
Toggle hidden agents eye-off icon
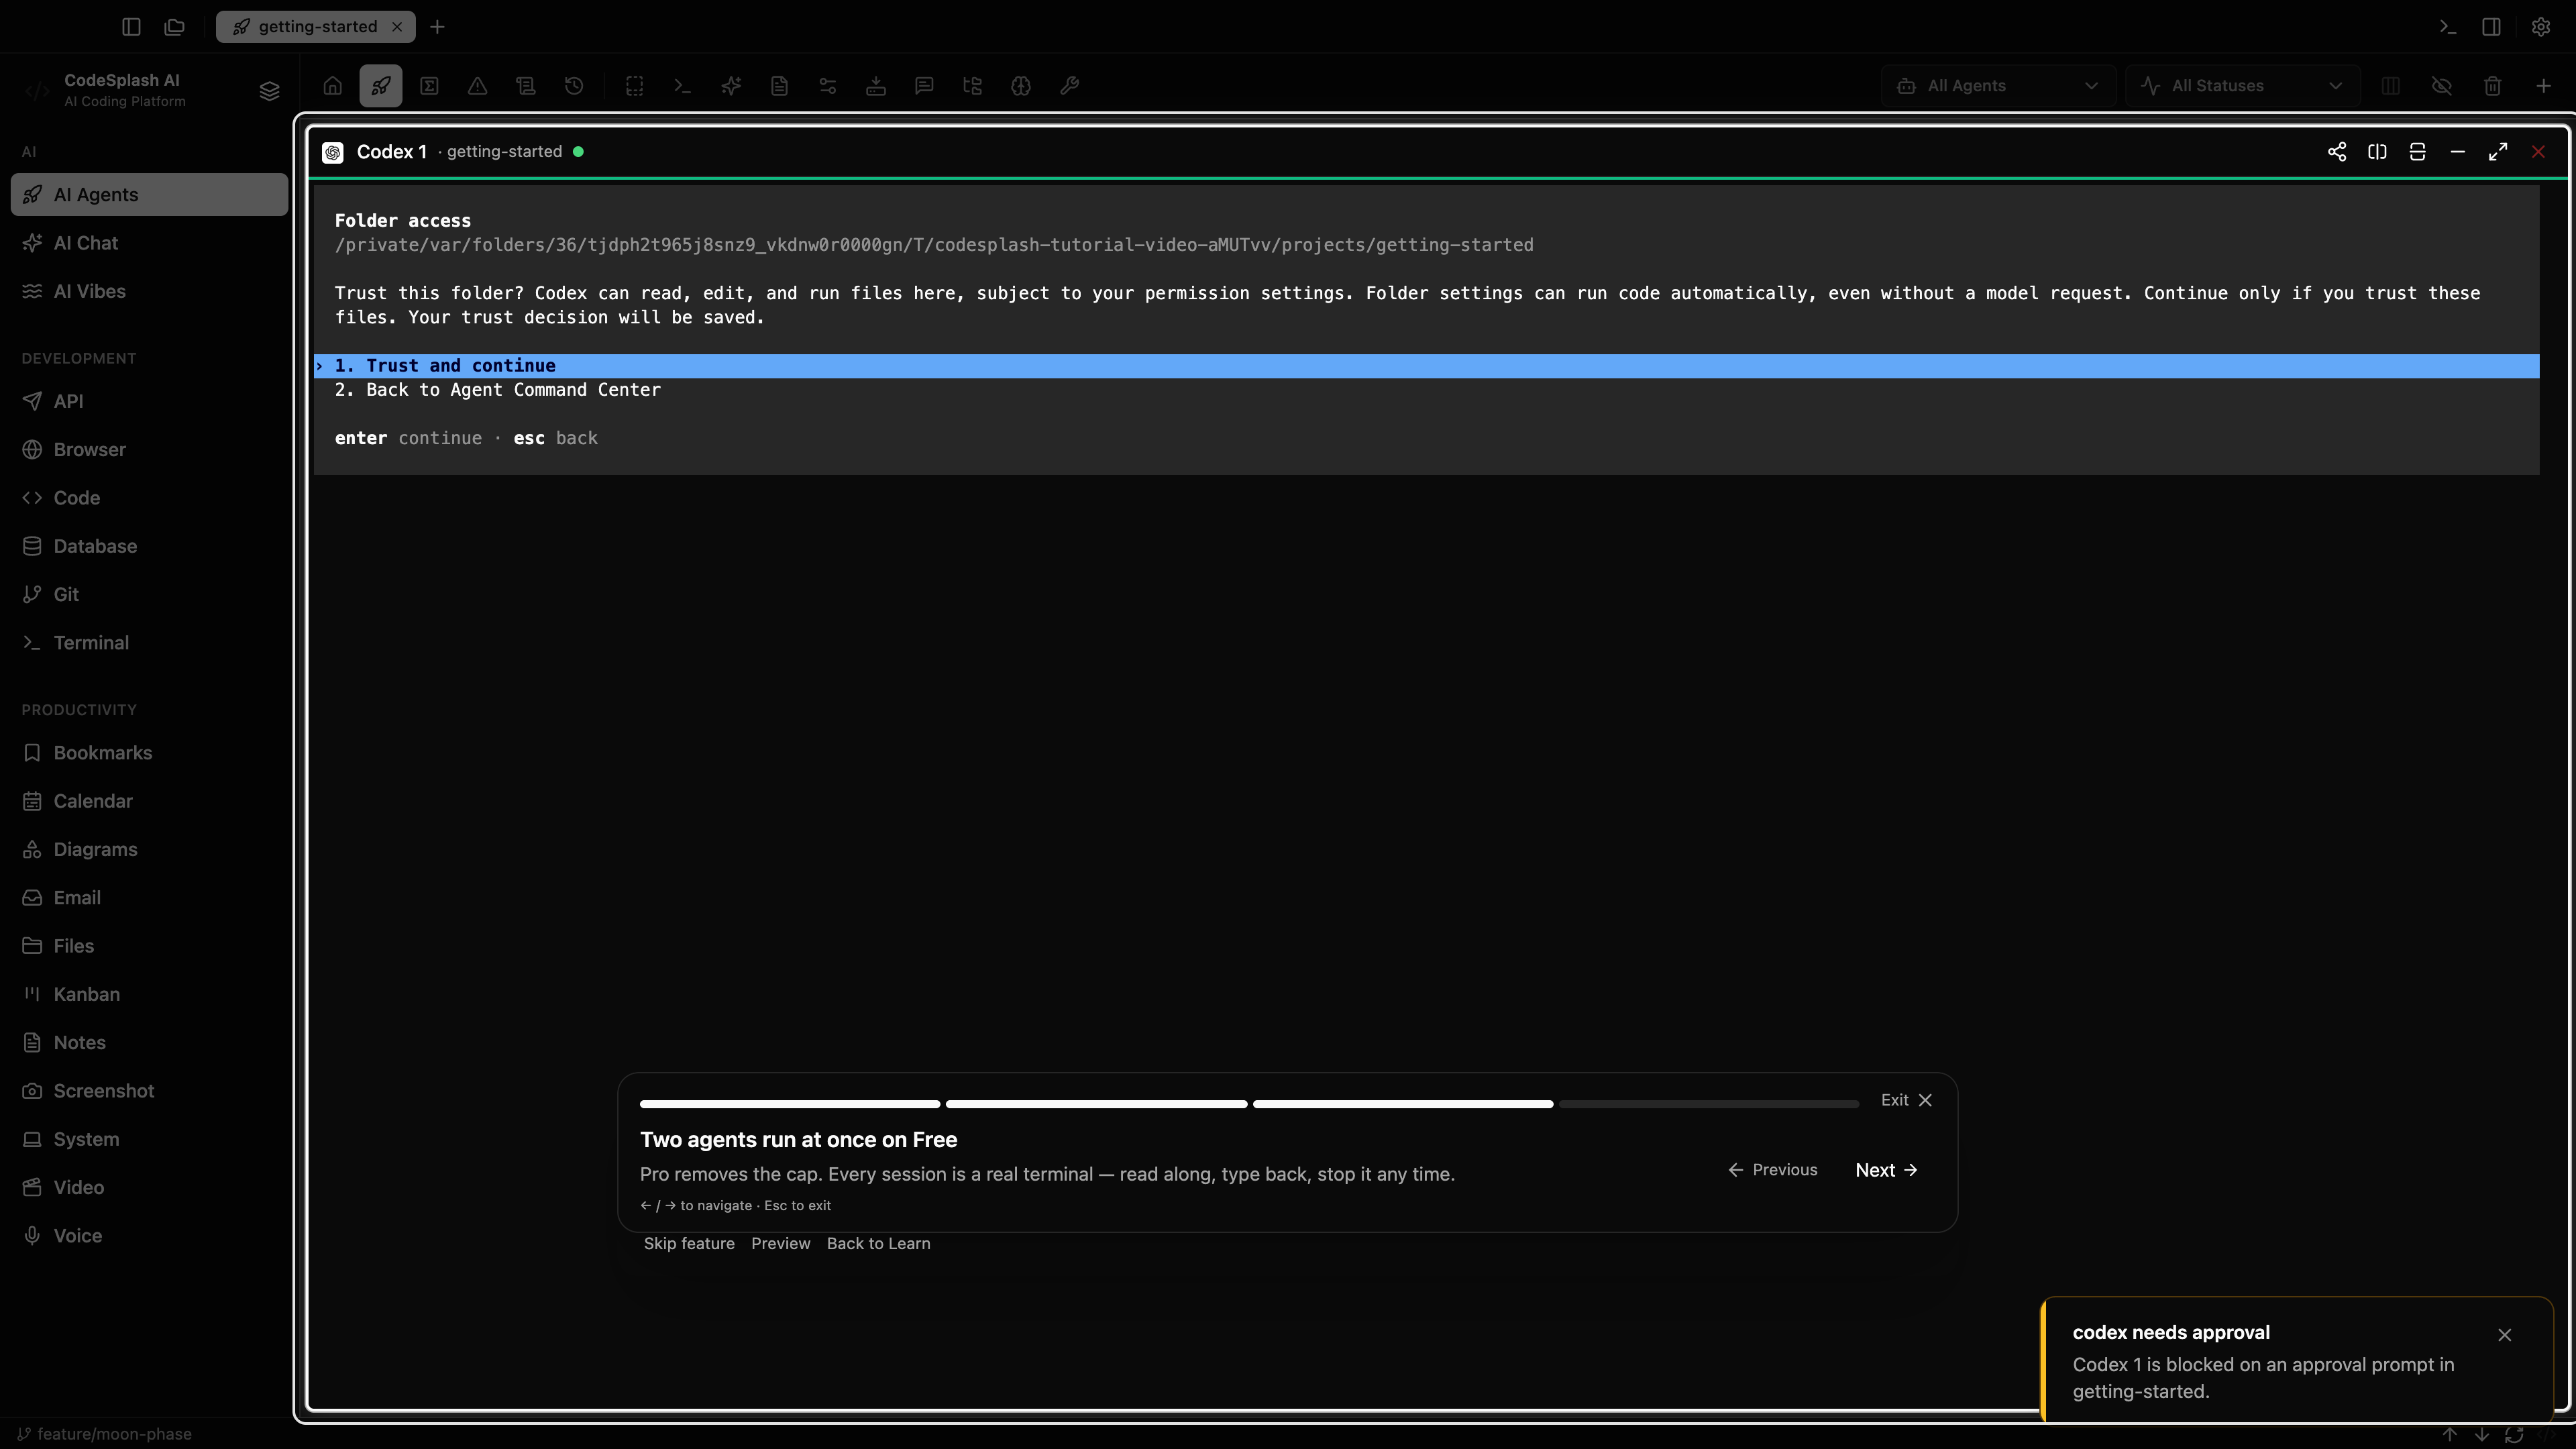click(2442, 86)
